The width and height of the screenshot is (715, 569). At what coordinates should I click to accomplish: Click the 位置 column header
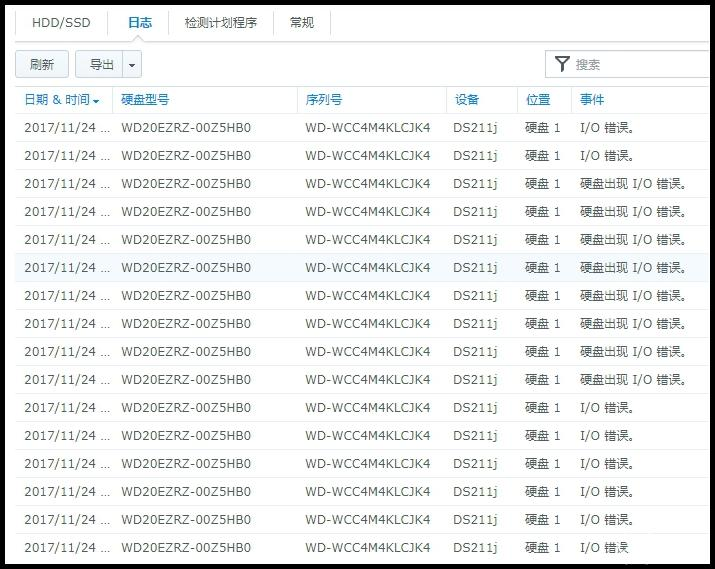538,100
